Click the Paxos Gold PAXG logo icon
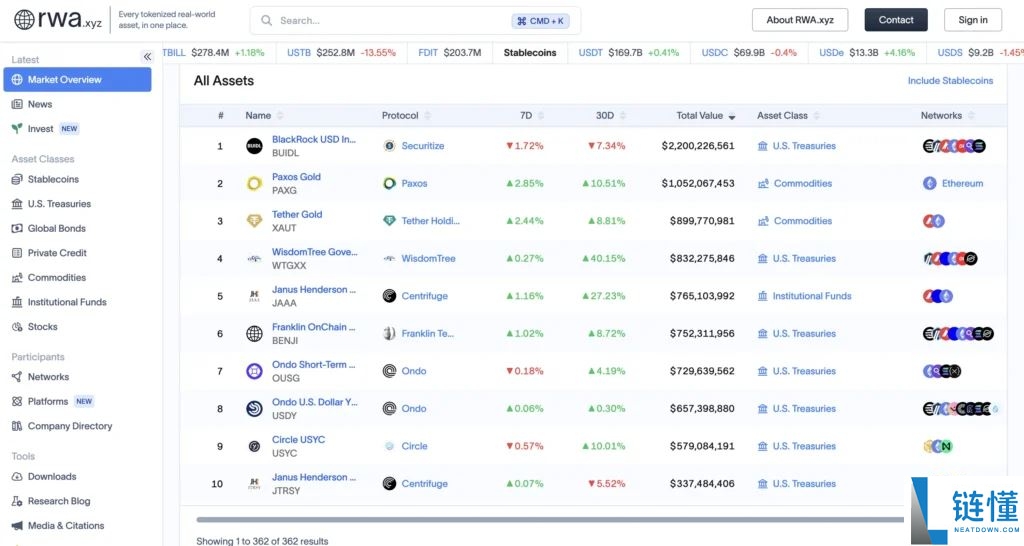The image size is (1024, 546). tap(254, 184)
